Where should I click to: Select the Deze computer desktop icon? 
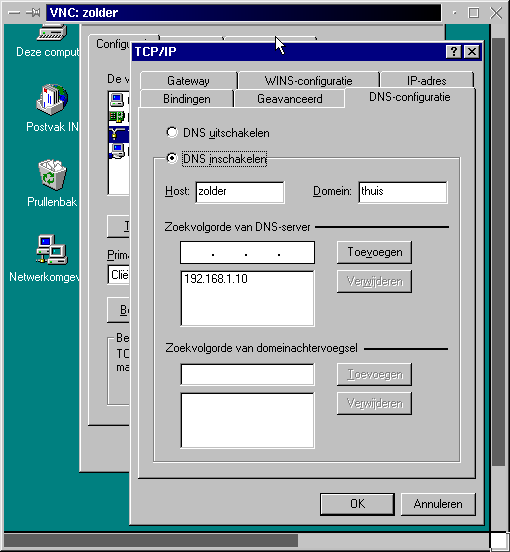point(52,32)
